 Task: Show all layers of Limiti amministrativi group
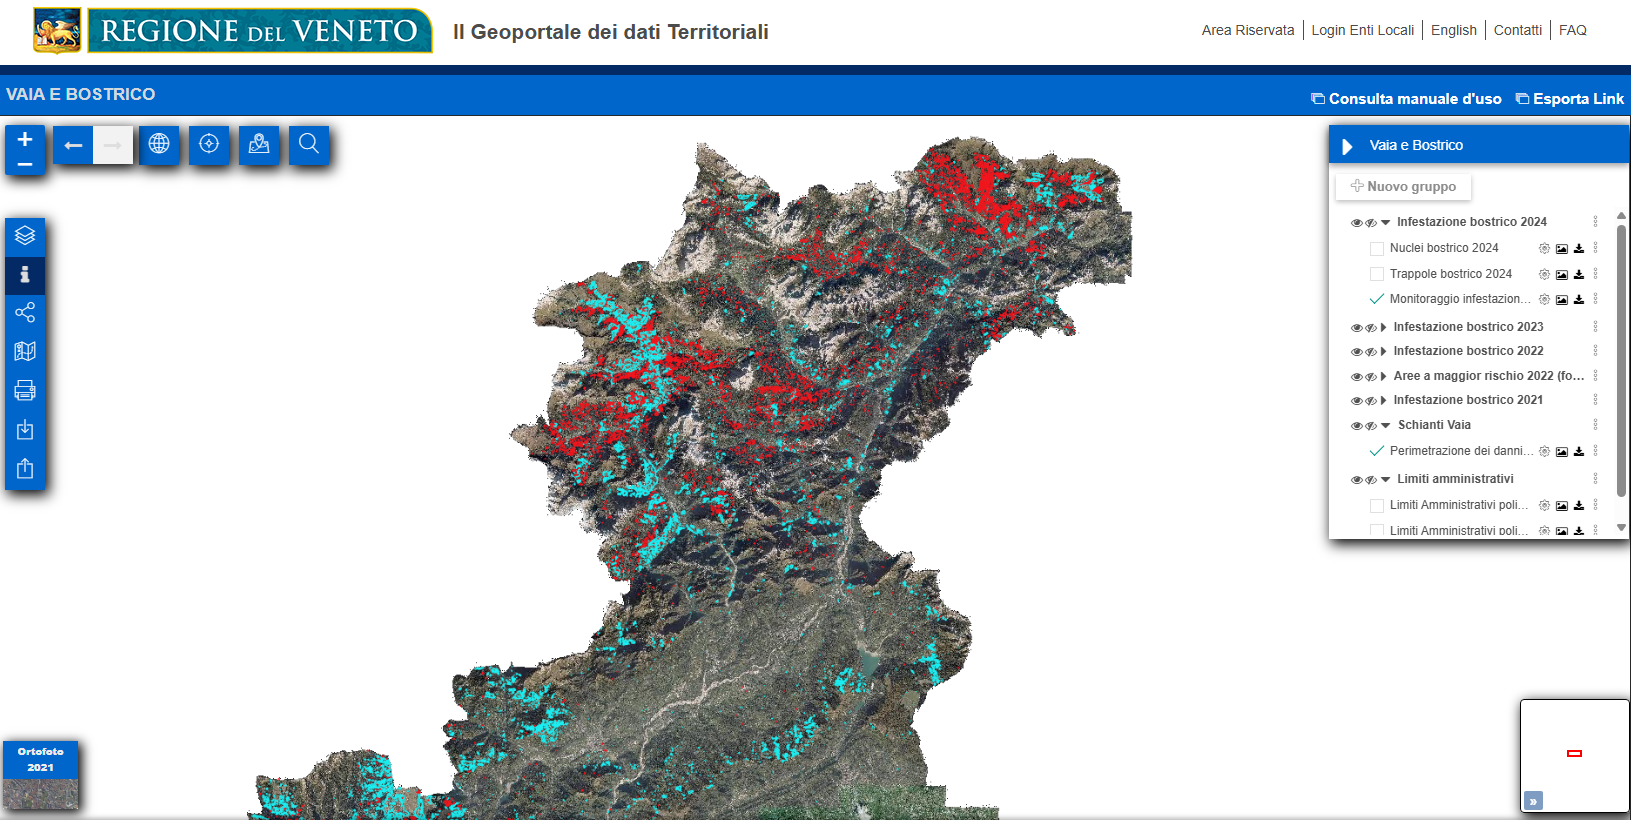coord(1356,480)
